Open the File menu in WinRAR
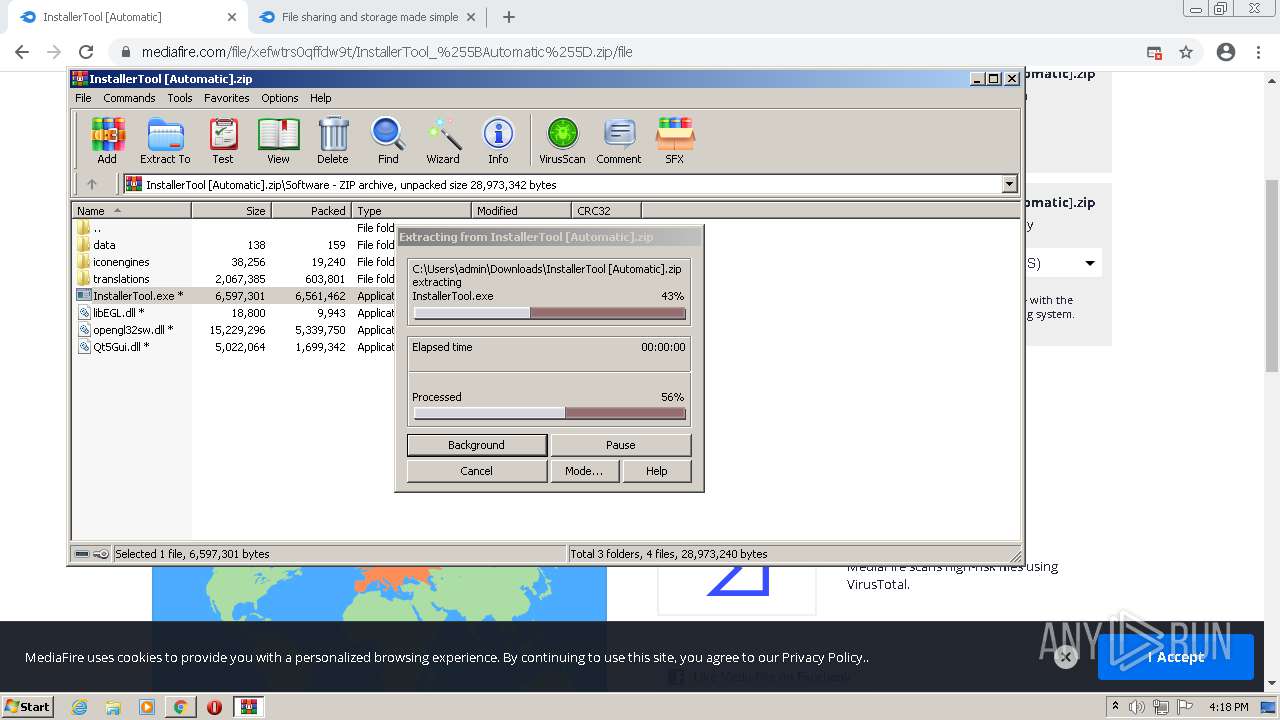This screenshot has width=1280, height=720. click(x=83, y=98)
